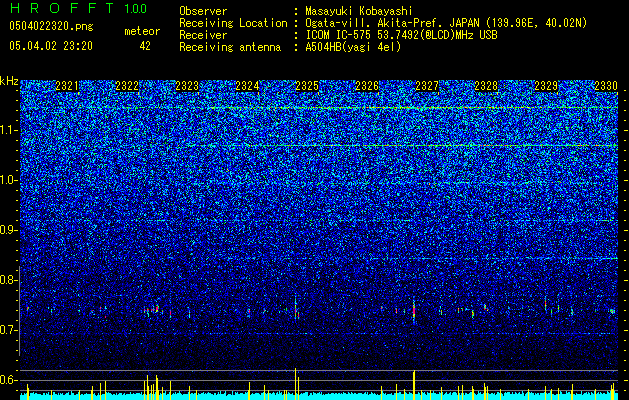This screenshot has height=400, width=629.
Task: Click the 0.8 frequency axis label
Action: 9,280
